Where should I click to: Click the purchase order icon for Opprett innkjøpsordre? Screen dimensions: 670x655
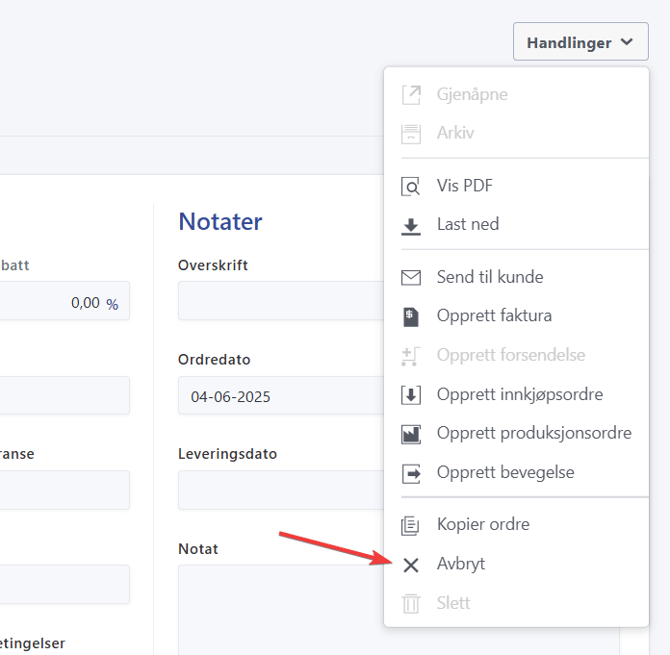point(411,395)
